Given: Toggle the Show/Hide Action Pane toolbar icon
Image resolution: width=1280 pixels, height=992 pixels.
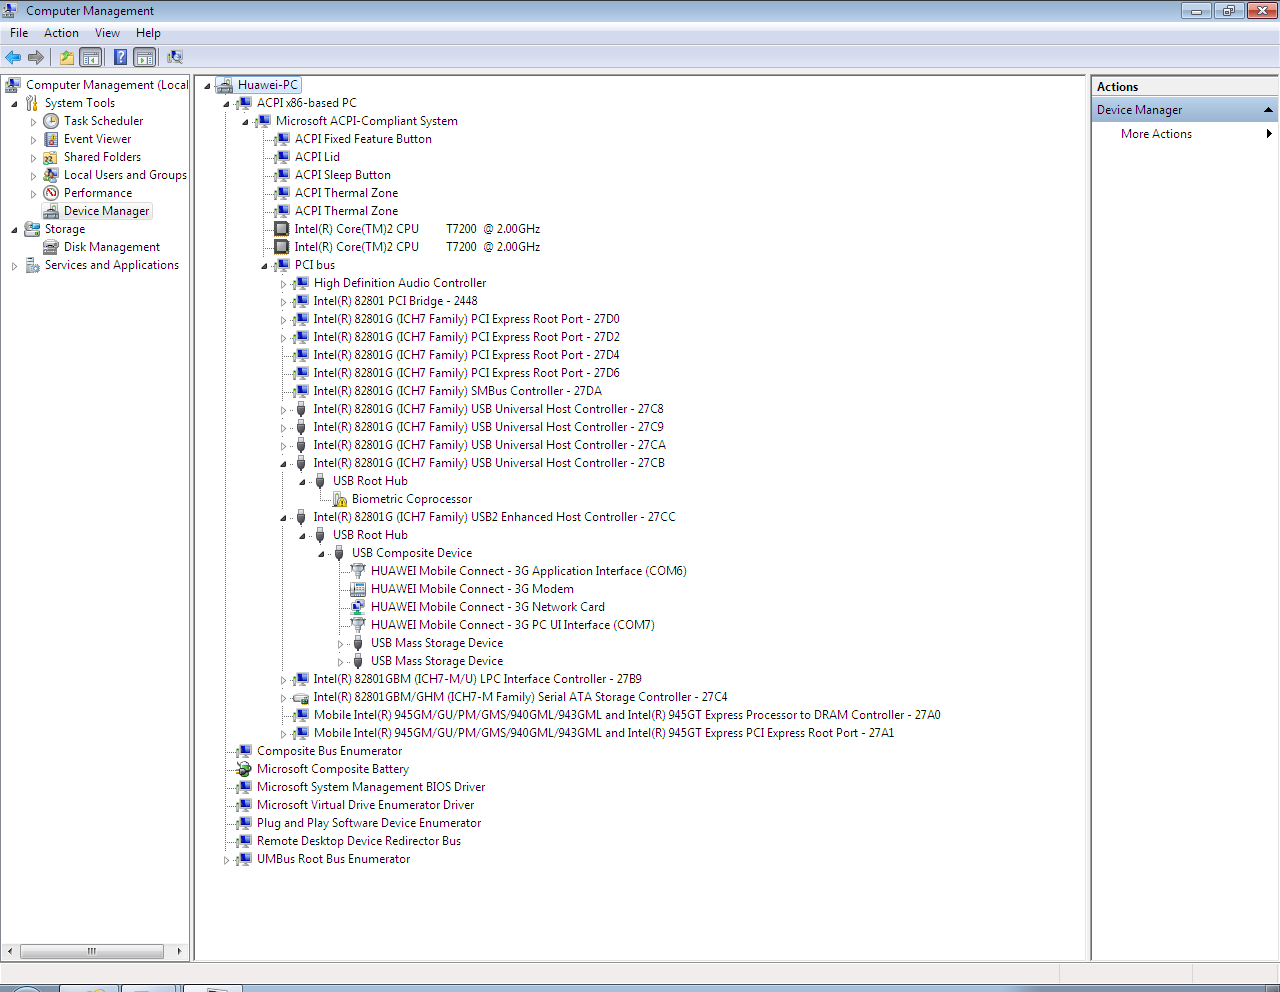Looking at the screenshot, I should (x=145, y=57).
